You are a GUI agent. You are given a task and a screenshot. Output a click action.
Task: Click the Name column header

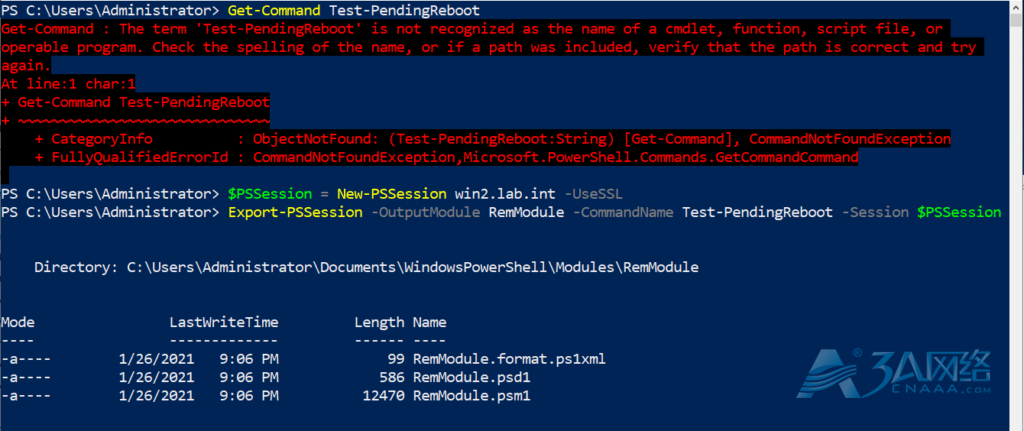(430, 322)
